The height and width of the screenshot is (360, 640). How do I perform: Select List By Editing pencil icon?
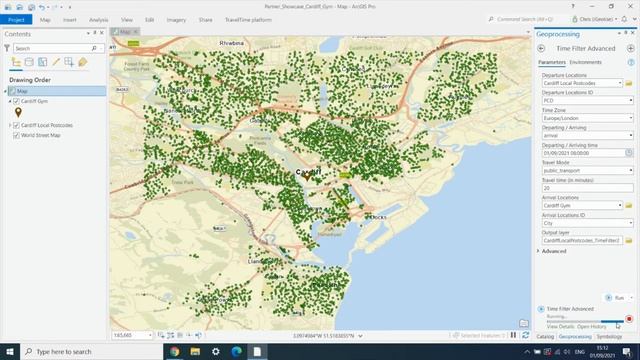(x=56, y=62)
